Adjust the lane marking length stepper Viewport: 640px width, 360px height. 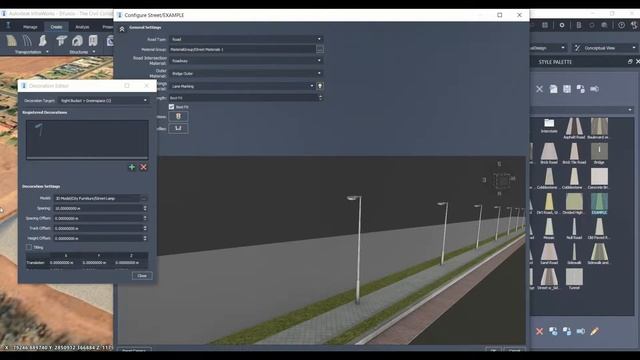320,98
